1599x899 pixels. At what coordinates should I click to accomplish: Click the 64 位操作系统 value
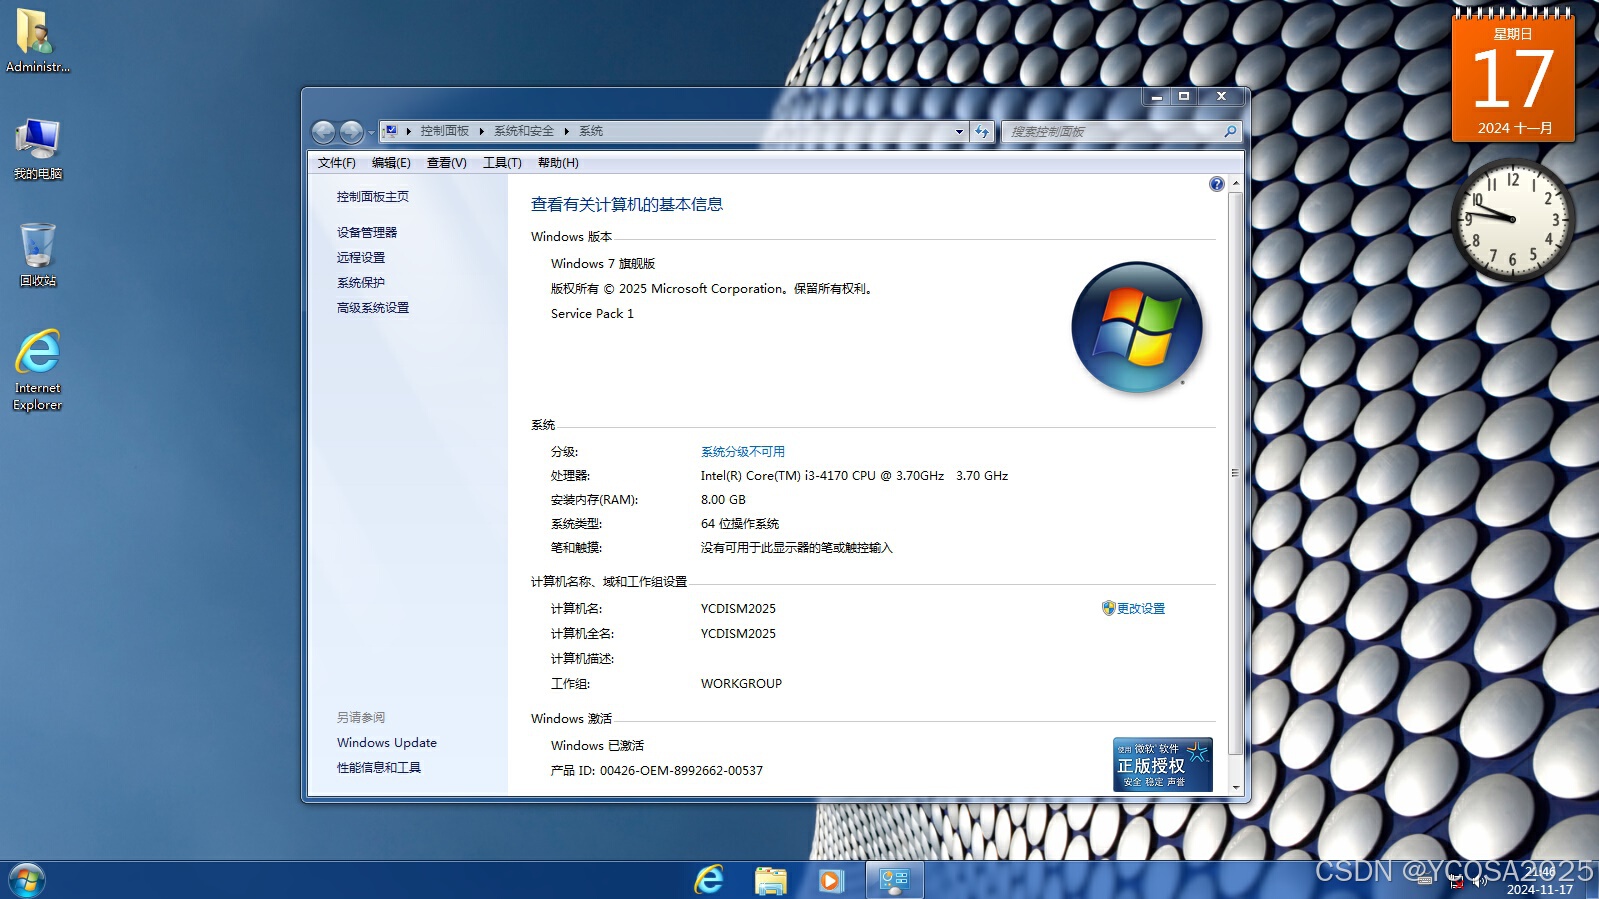coord(740,524)
